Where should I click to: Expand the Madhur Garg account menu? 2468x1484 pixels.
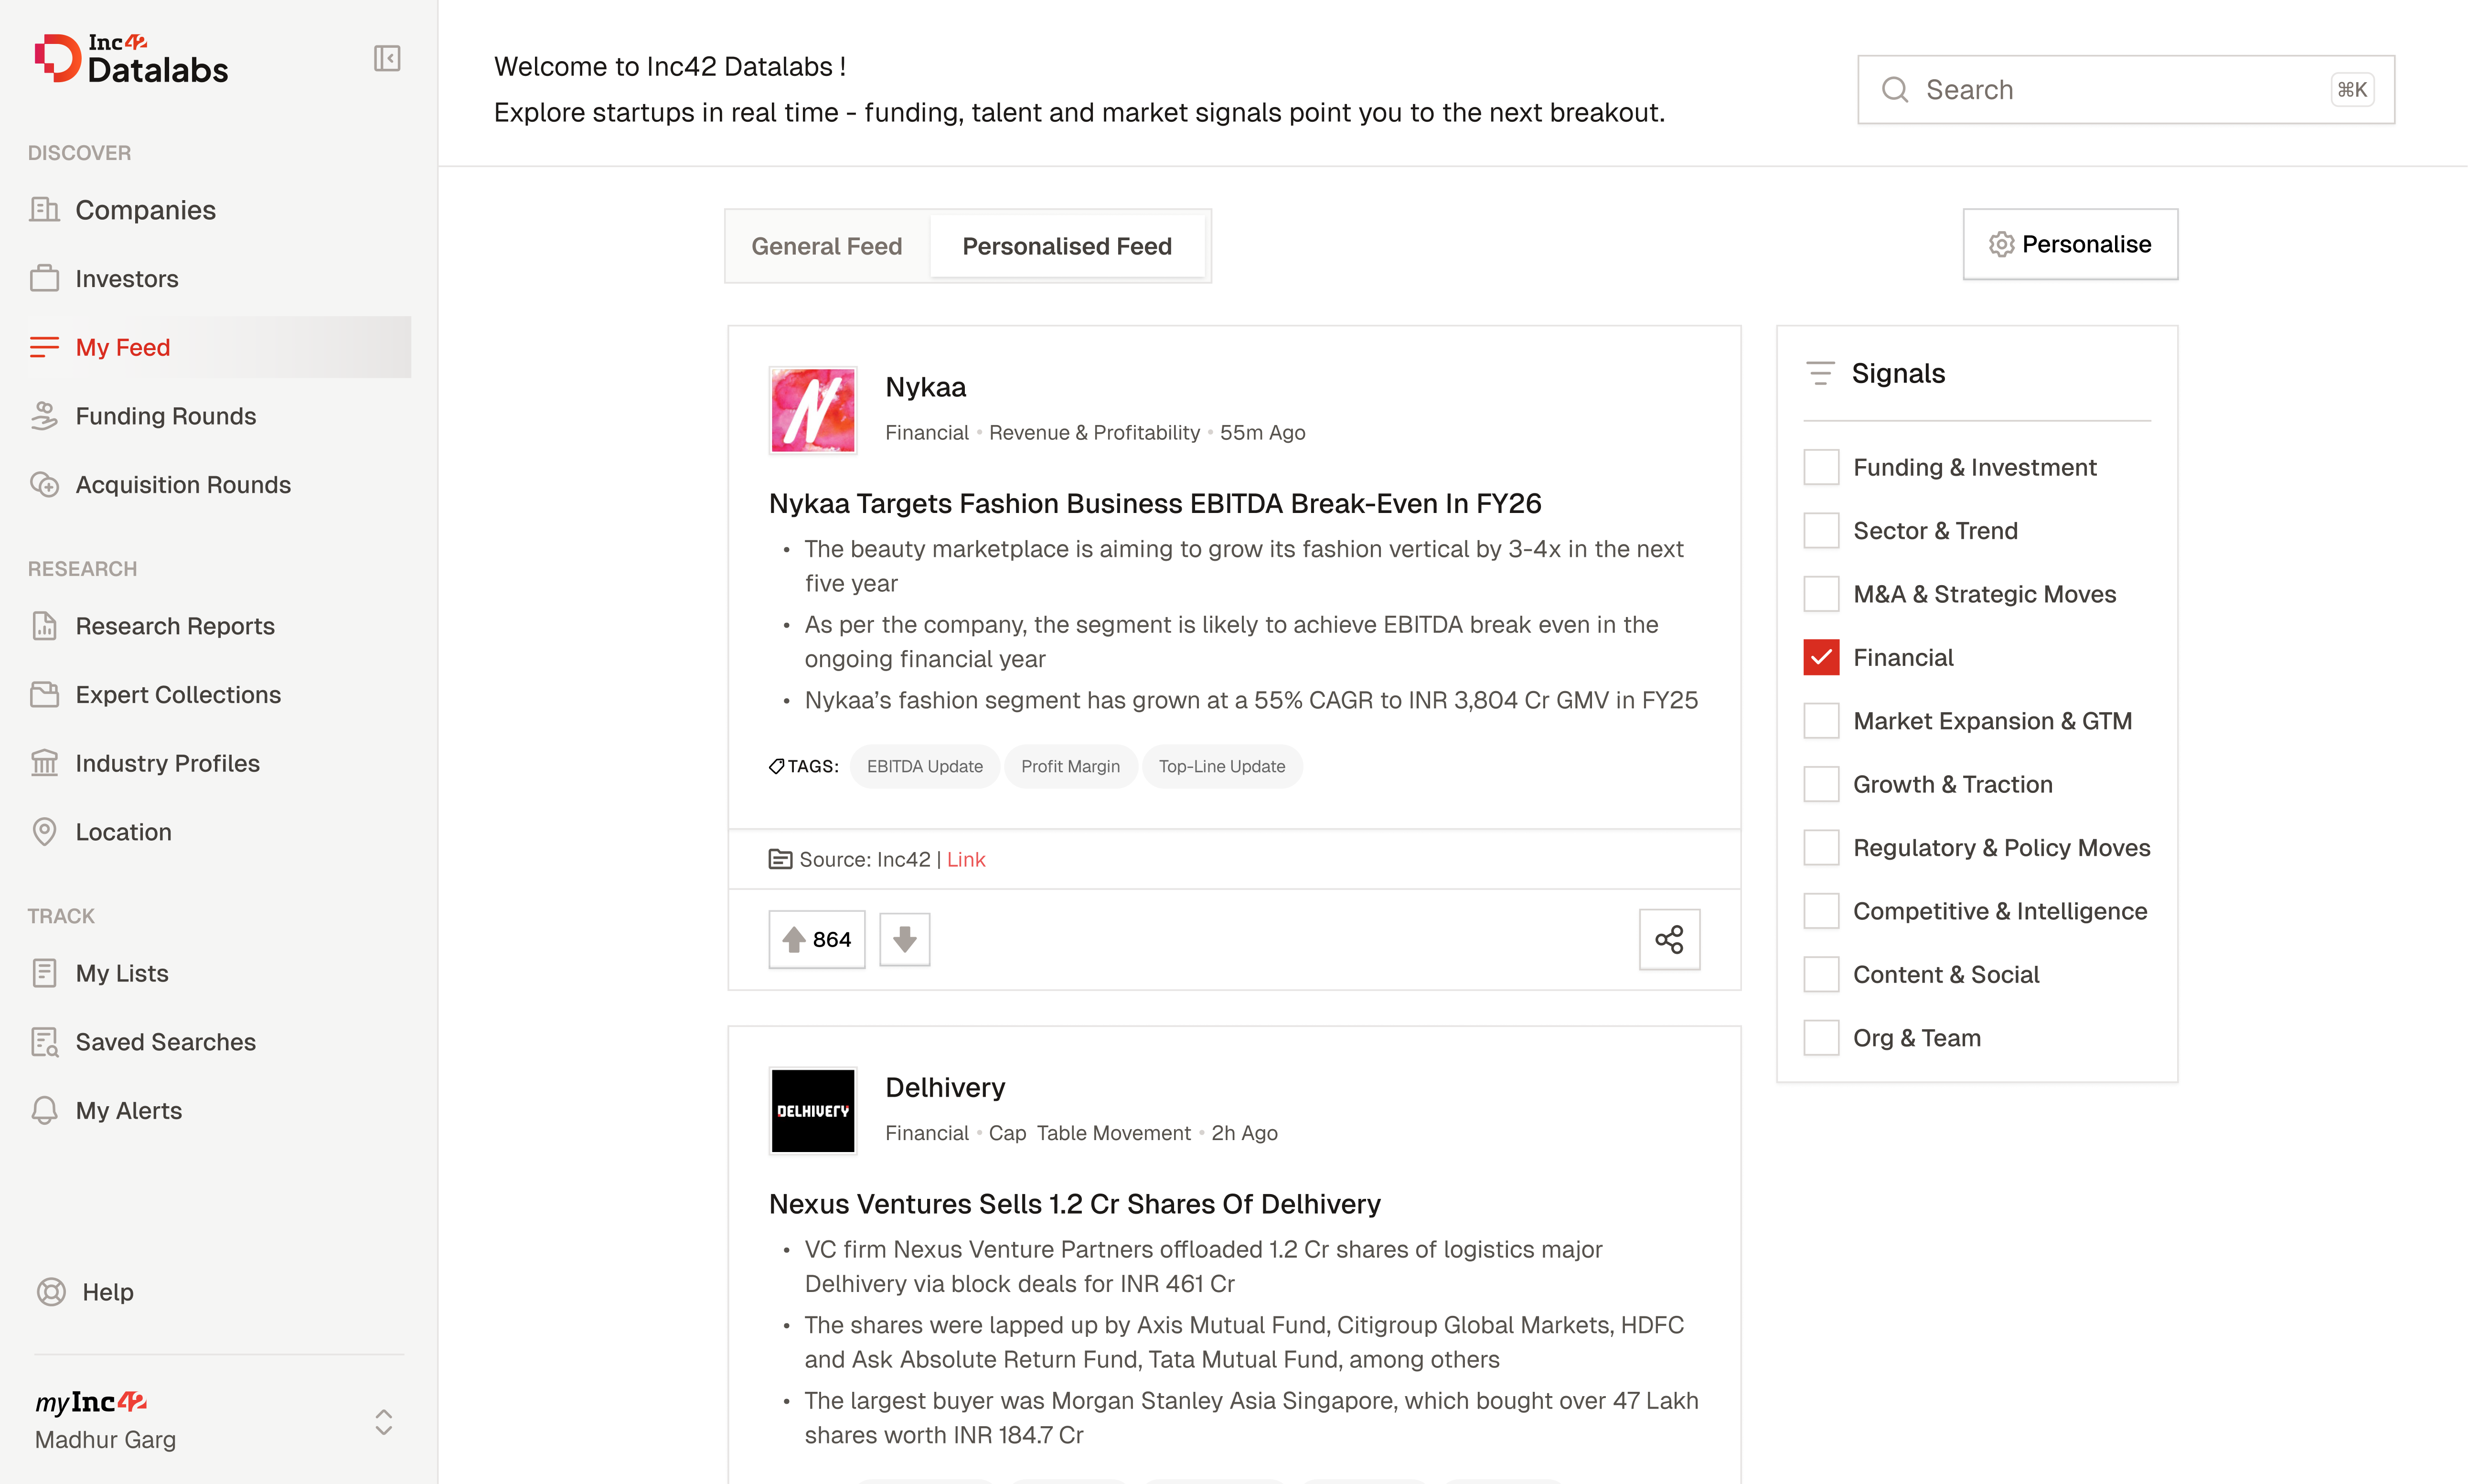coord(383,1422)
